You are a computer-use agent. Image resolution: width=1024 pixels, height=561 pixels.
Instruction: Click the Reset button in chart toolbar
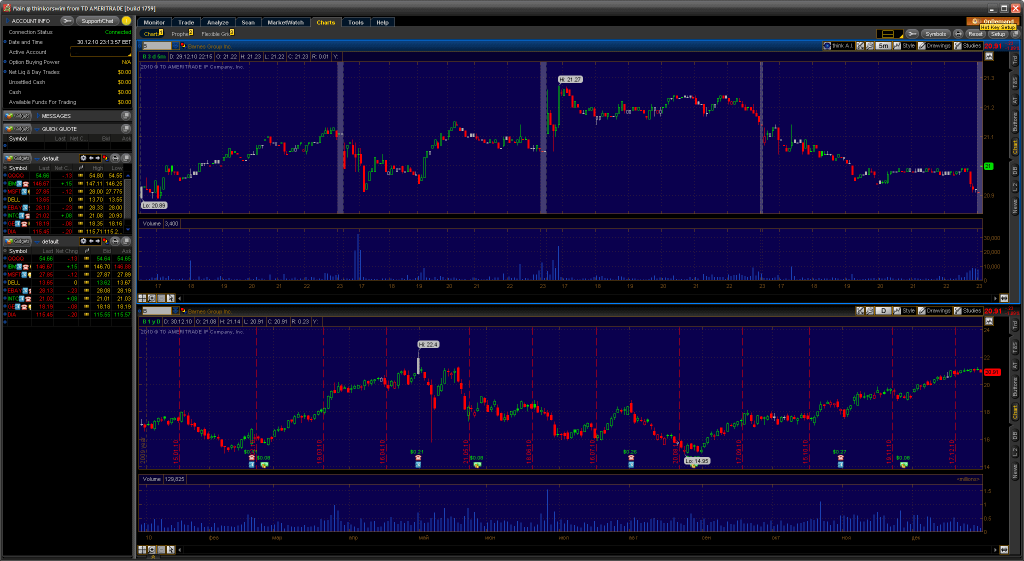[975, 34]
